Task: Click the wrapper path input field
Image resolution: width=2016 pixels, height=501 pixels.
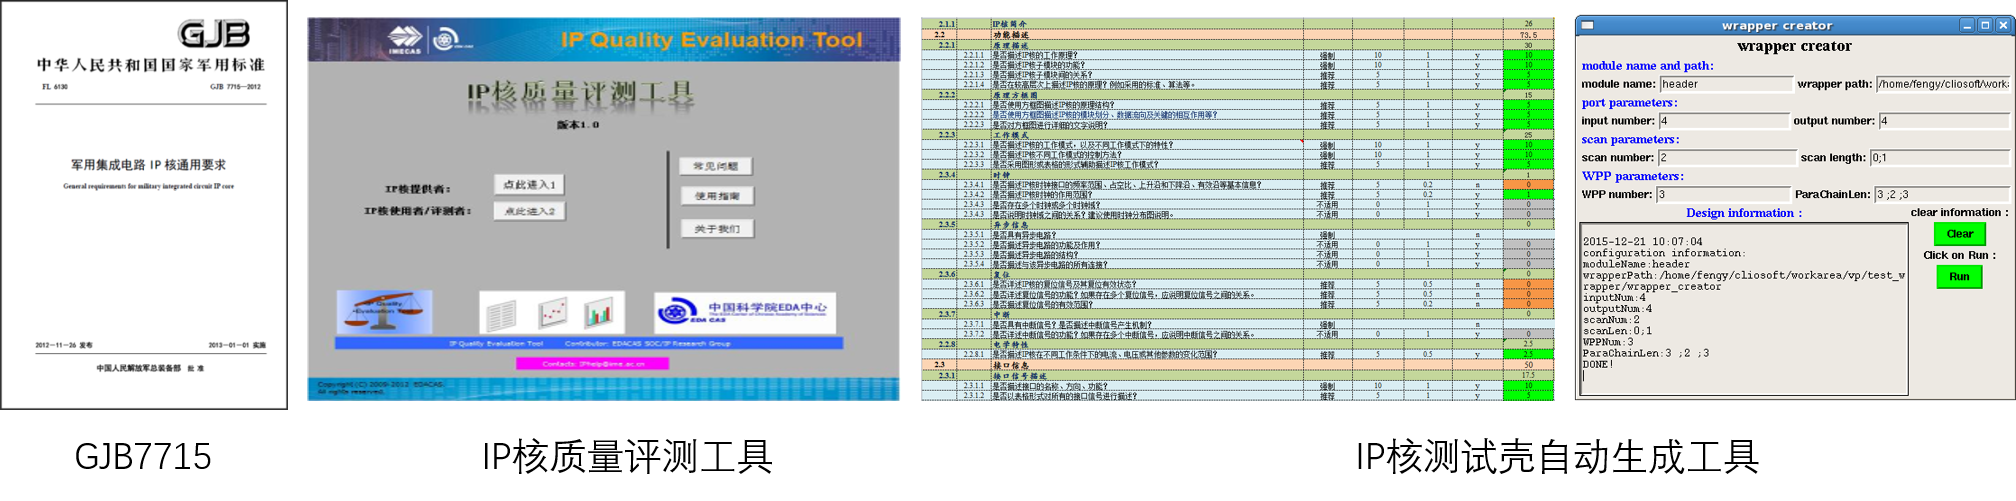Action: click(x=1942, y=84)
